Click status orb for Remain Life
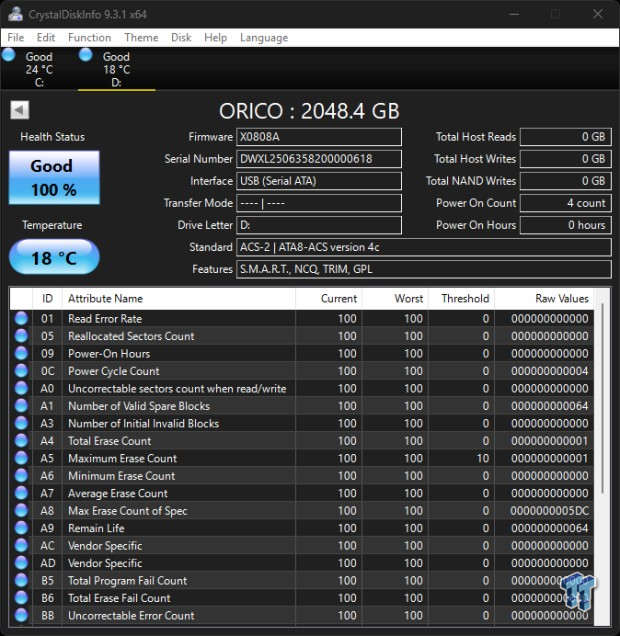The width and height of the screenshot is (620, 636). pos(21,528)
